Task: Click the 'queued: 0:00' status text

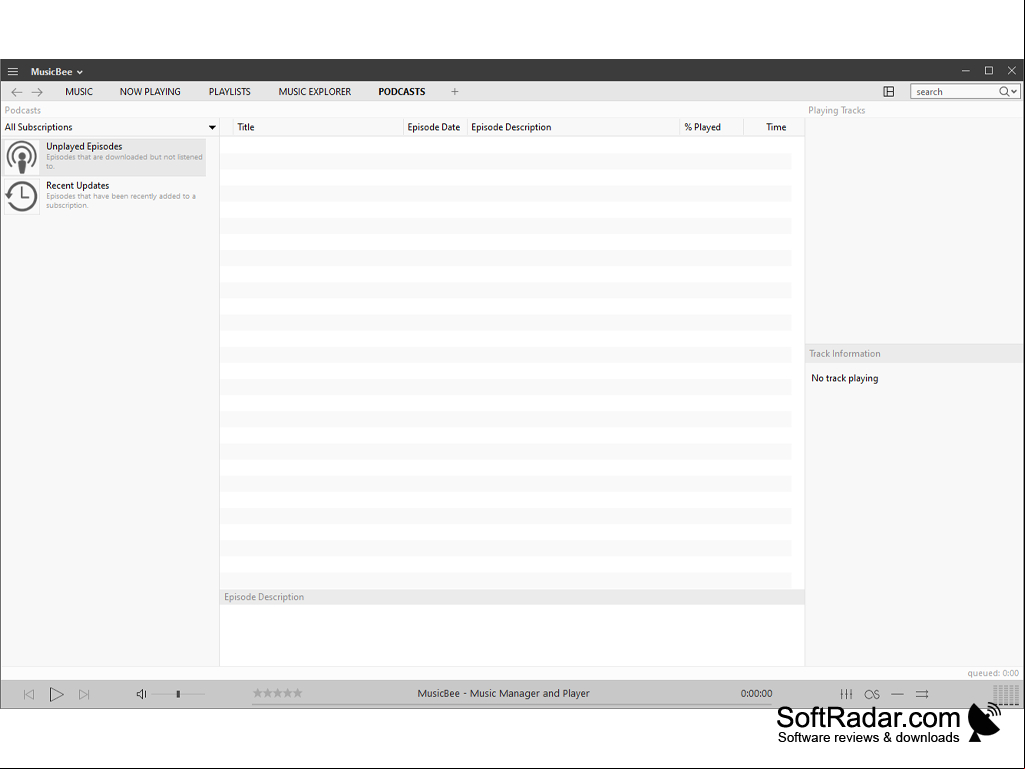Action: pos(993,673)
